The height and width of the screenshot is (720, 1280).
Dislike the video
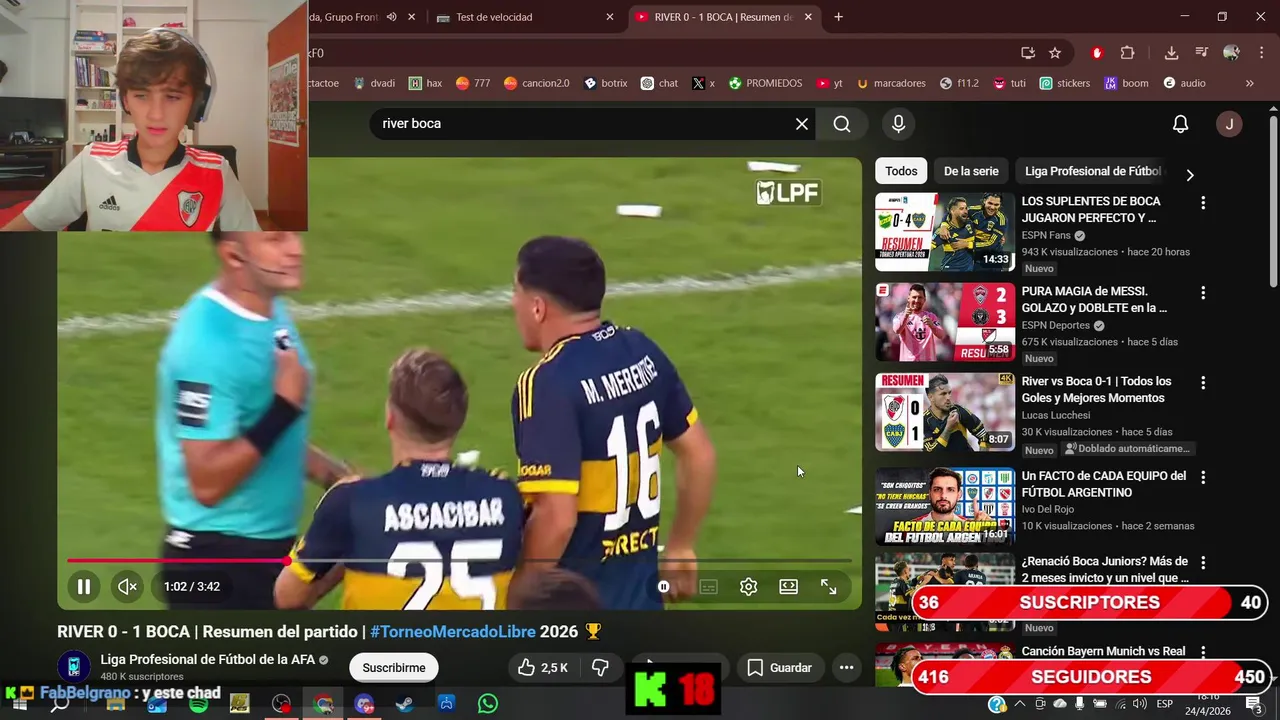click(600, 668)
